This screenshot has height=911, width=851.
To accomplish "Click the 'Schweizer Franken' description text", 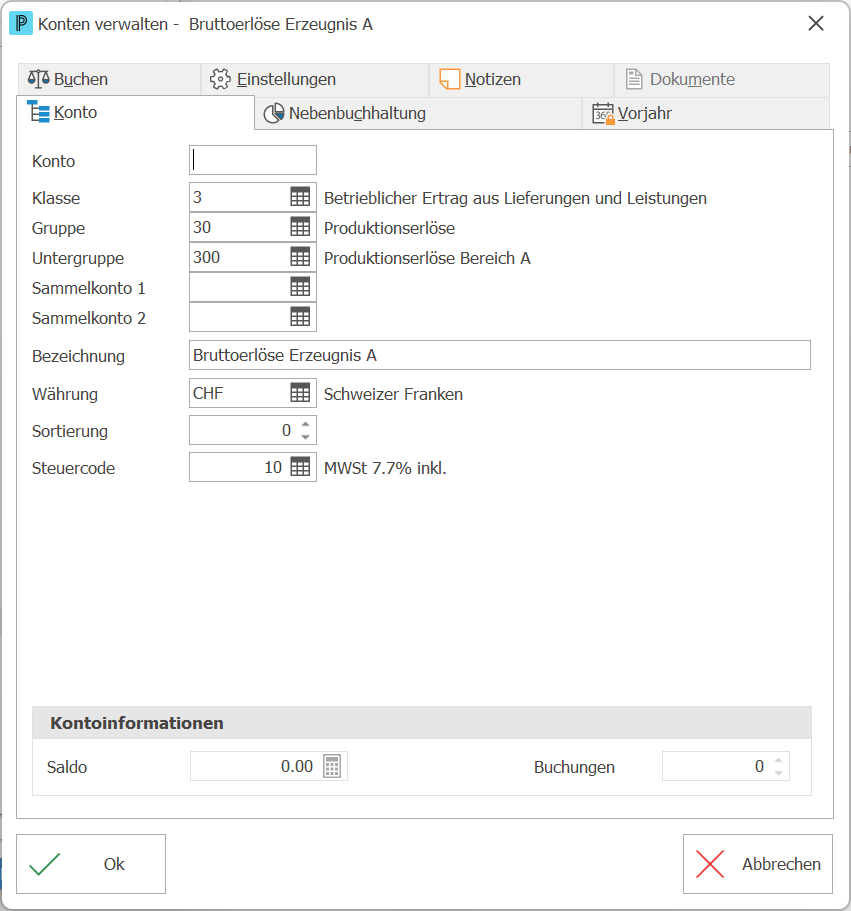I will 393,394.
